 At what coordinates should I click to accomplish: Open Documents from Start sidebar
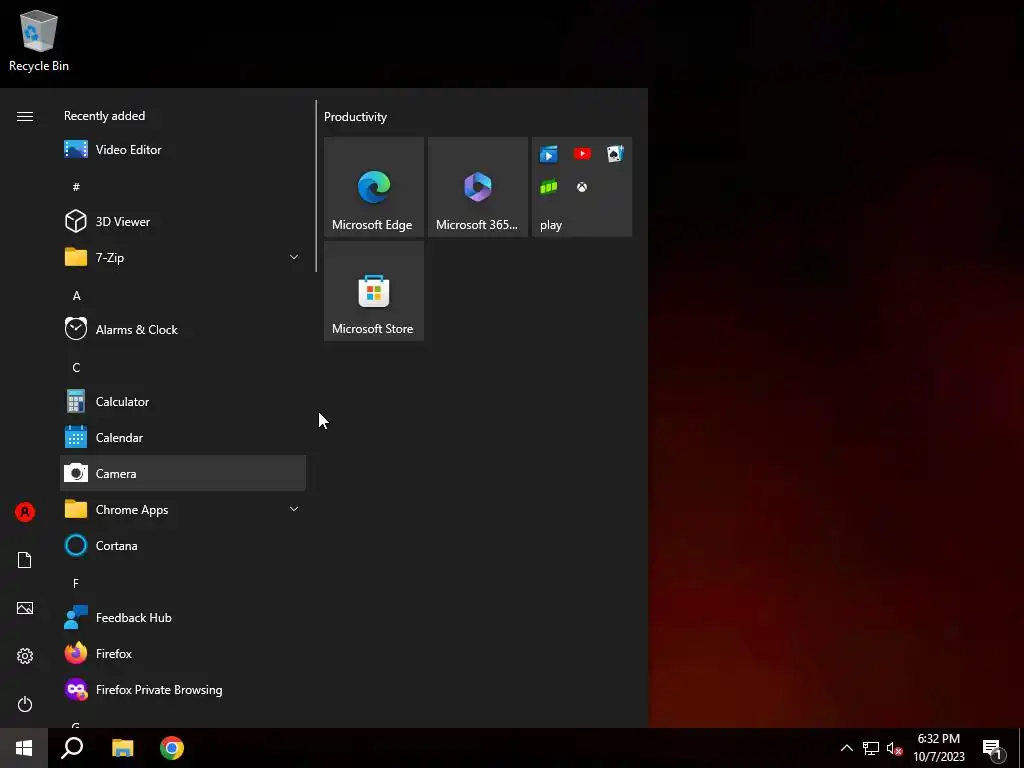tap(25, 560)
